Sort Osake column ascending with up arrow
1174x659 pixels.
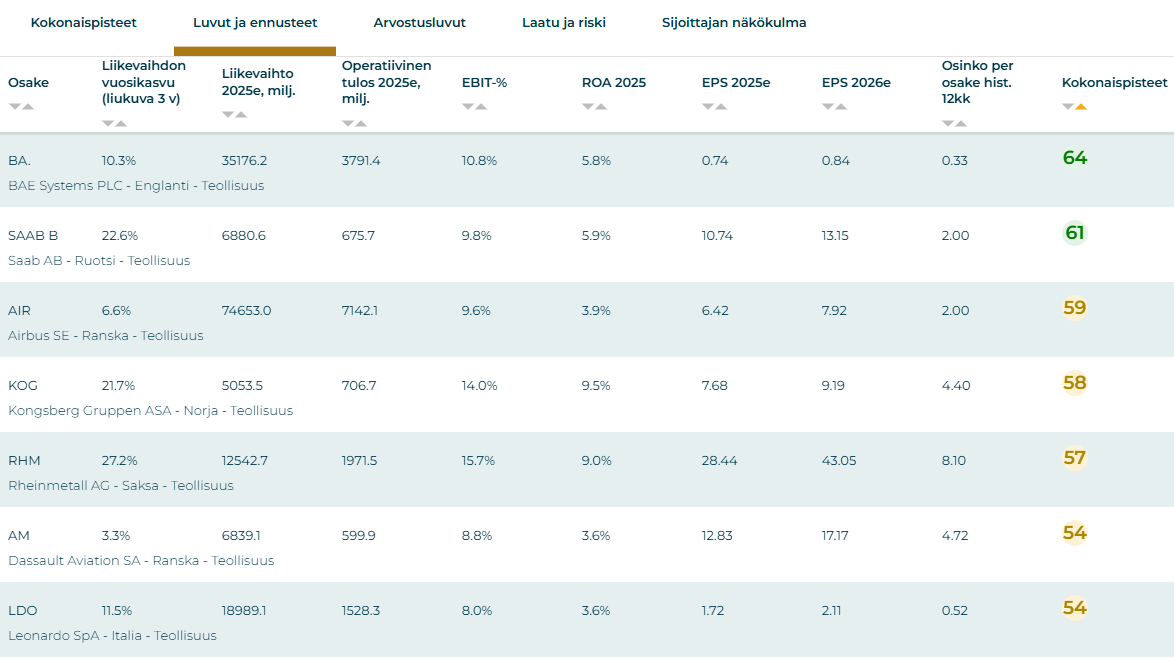point(28,107)
